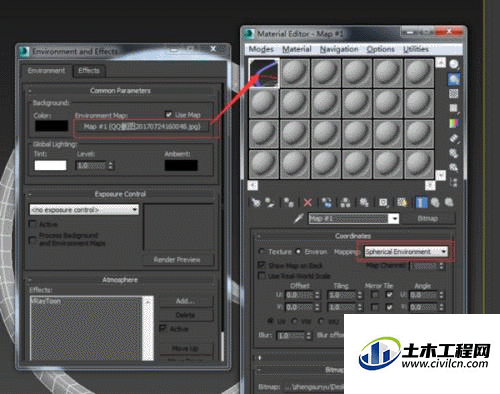This screenshot has height=394, width=500.
Task: Click the Make Unique icon
Action: coord(345,202)
